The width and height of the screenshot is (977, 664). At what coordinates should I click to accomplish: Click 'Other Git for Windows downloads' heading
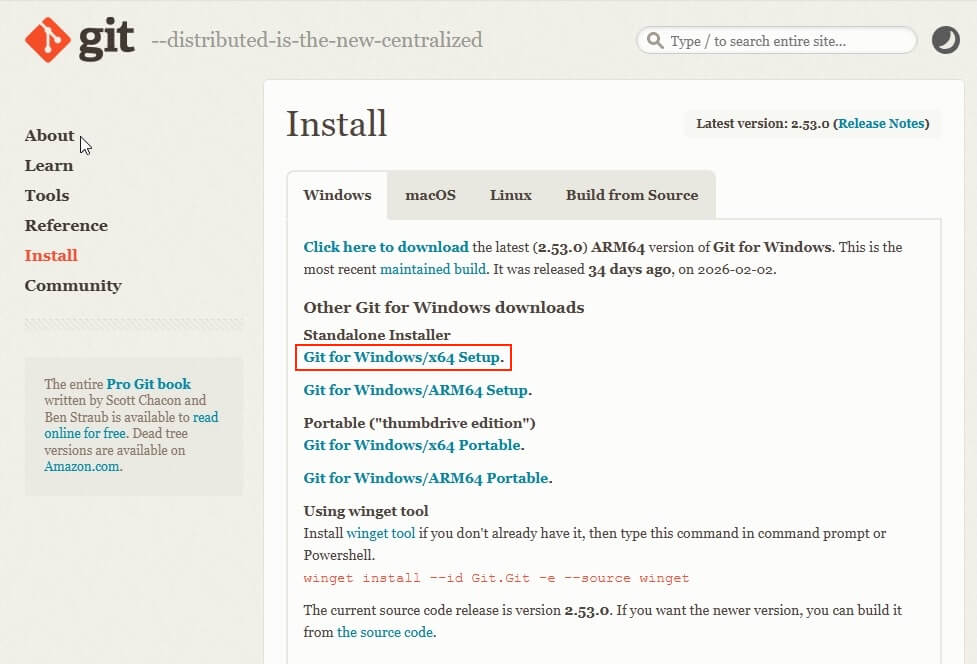click(x=444, y=307)
